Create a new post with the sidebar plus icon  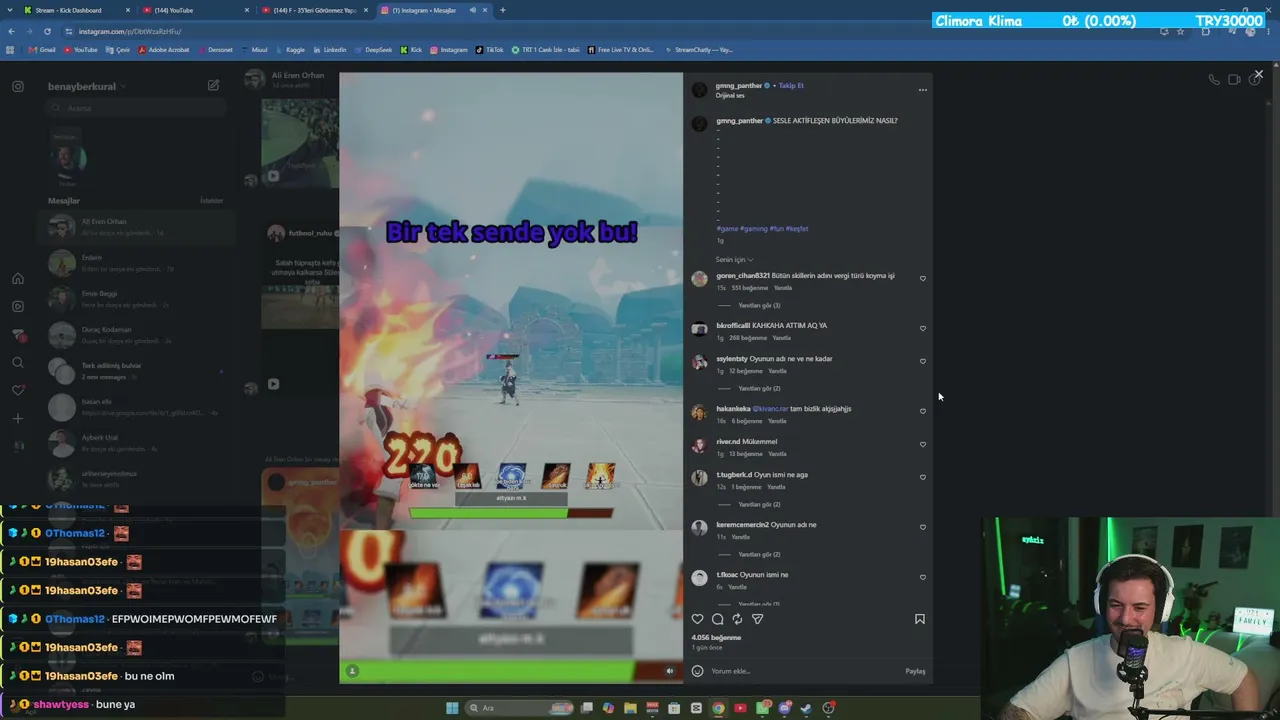(x=18, y=418)
